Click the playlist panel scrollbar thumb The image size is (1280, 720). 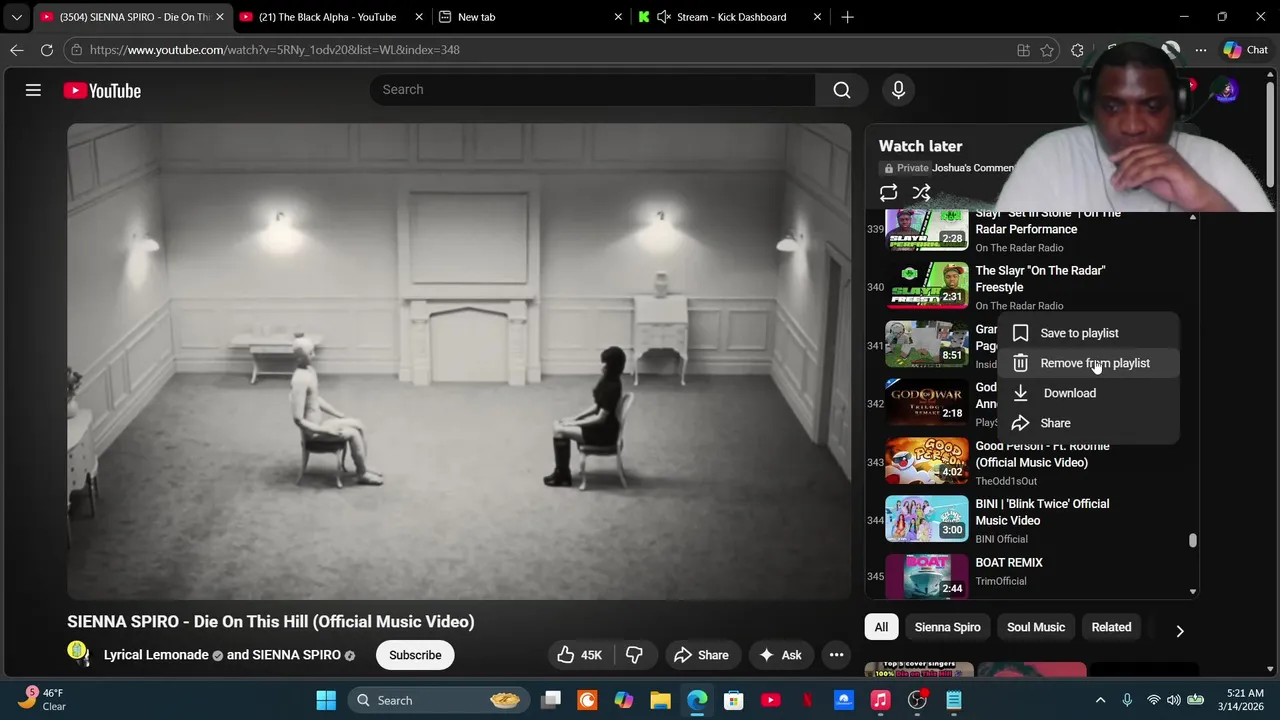[x=1192, y=540]
